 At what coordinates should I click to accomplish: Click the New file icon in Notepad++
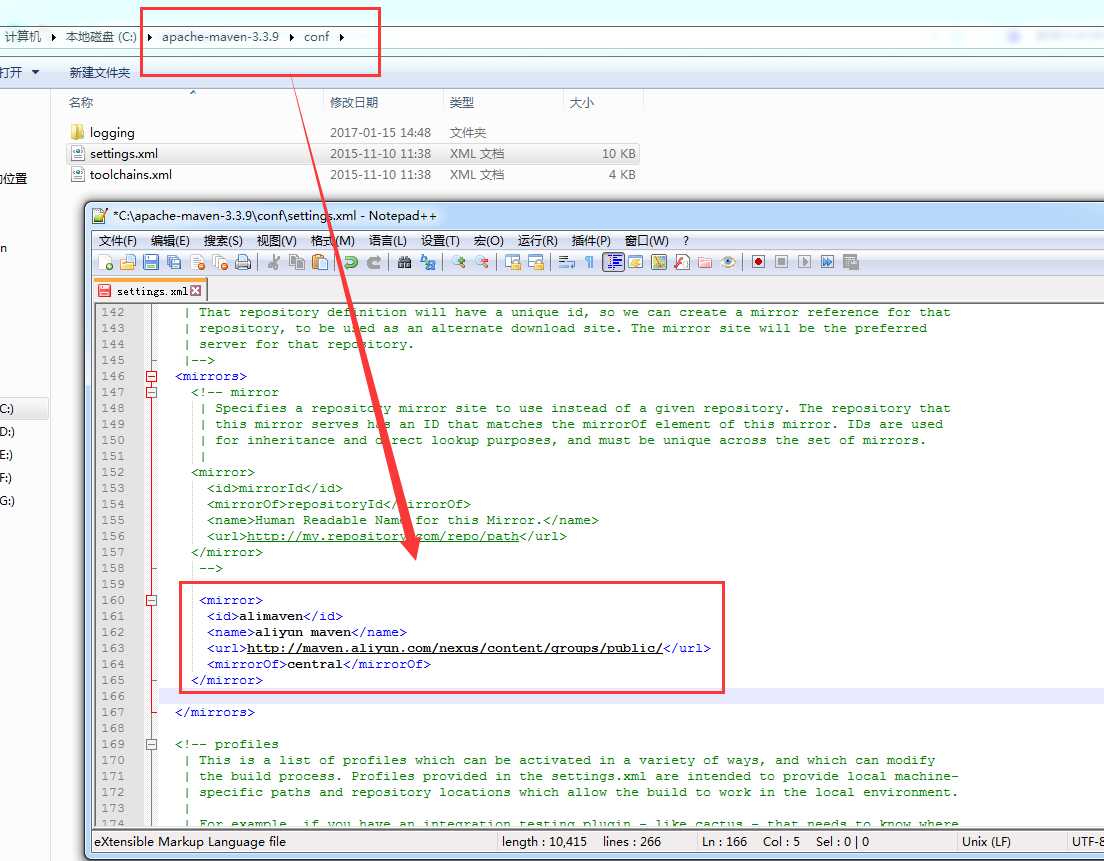pos(105,263)
